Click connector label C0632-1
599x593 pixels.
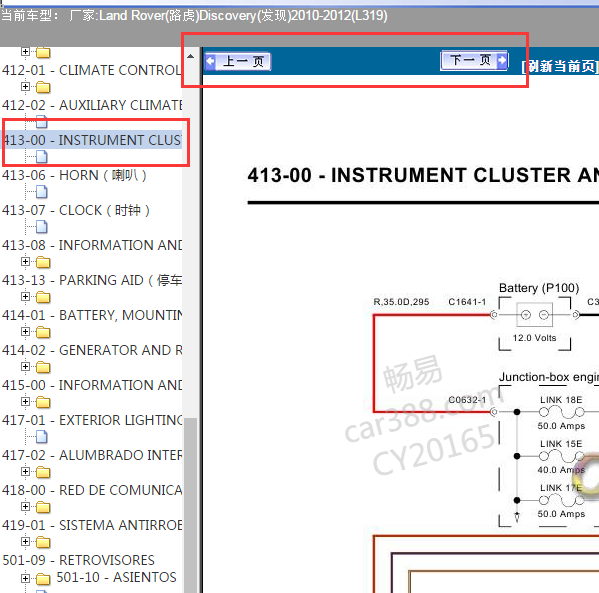(x=467, y=400)
